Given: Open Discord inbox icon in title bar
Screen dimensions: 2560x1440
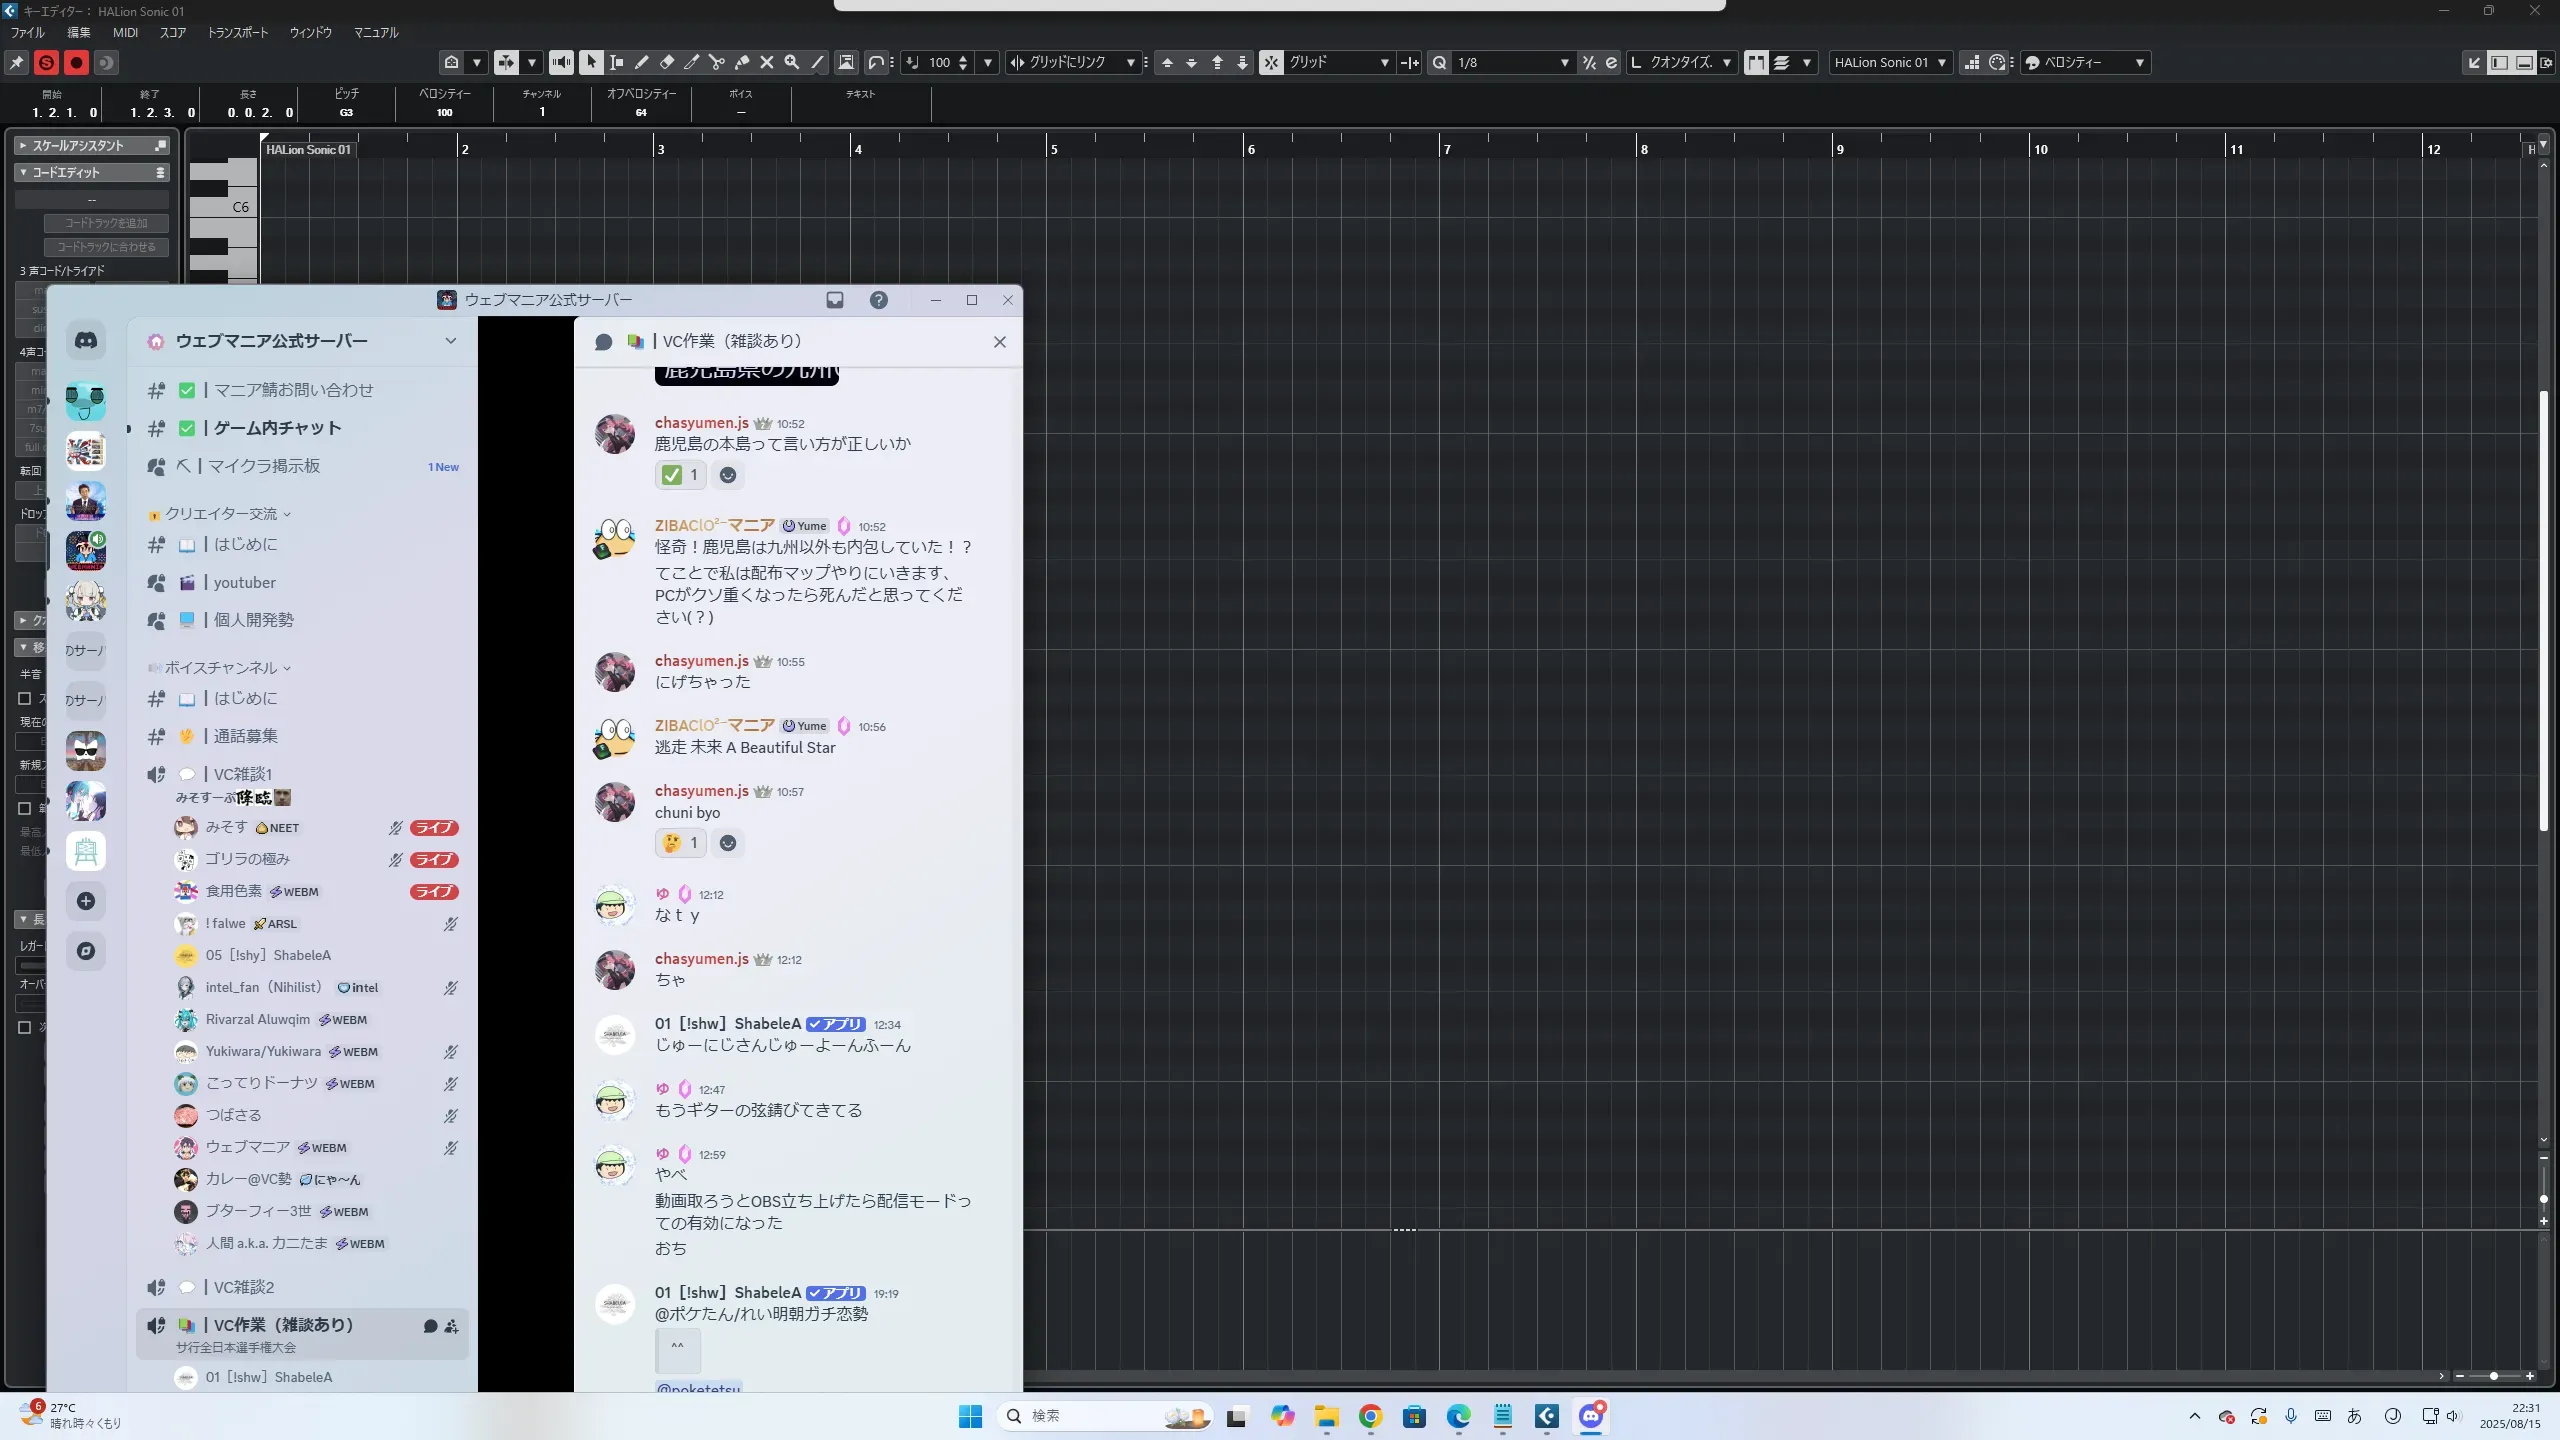Looking at the screenshot, I should pyautogui.click(x=835, y=300).
